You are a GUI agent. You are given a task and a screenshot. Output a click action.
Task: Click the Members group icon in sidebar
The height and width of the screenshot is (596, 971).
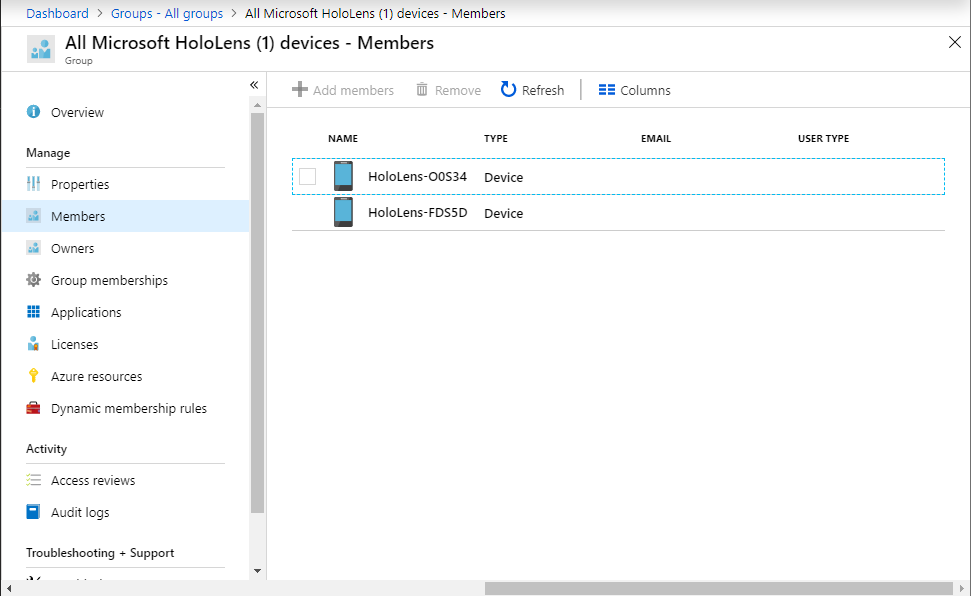pos(33,216)
